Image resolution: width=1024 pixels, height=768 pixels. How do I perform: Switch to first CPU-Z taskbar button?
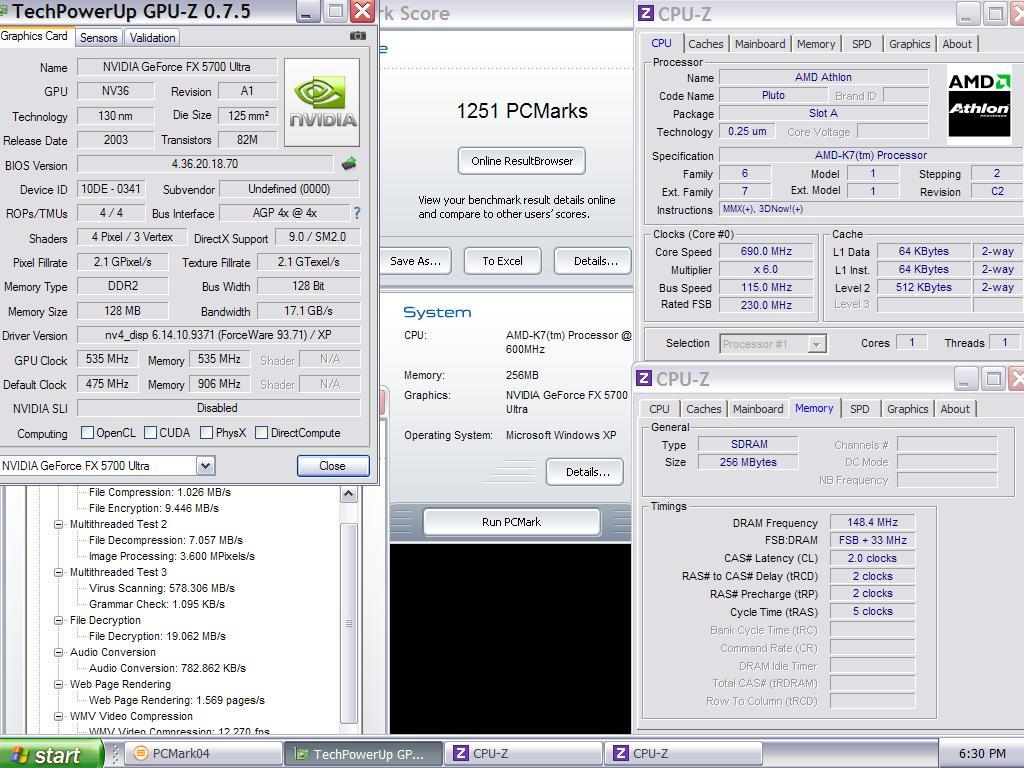(523, 754)
